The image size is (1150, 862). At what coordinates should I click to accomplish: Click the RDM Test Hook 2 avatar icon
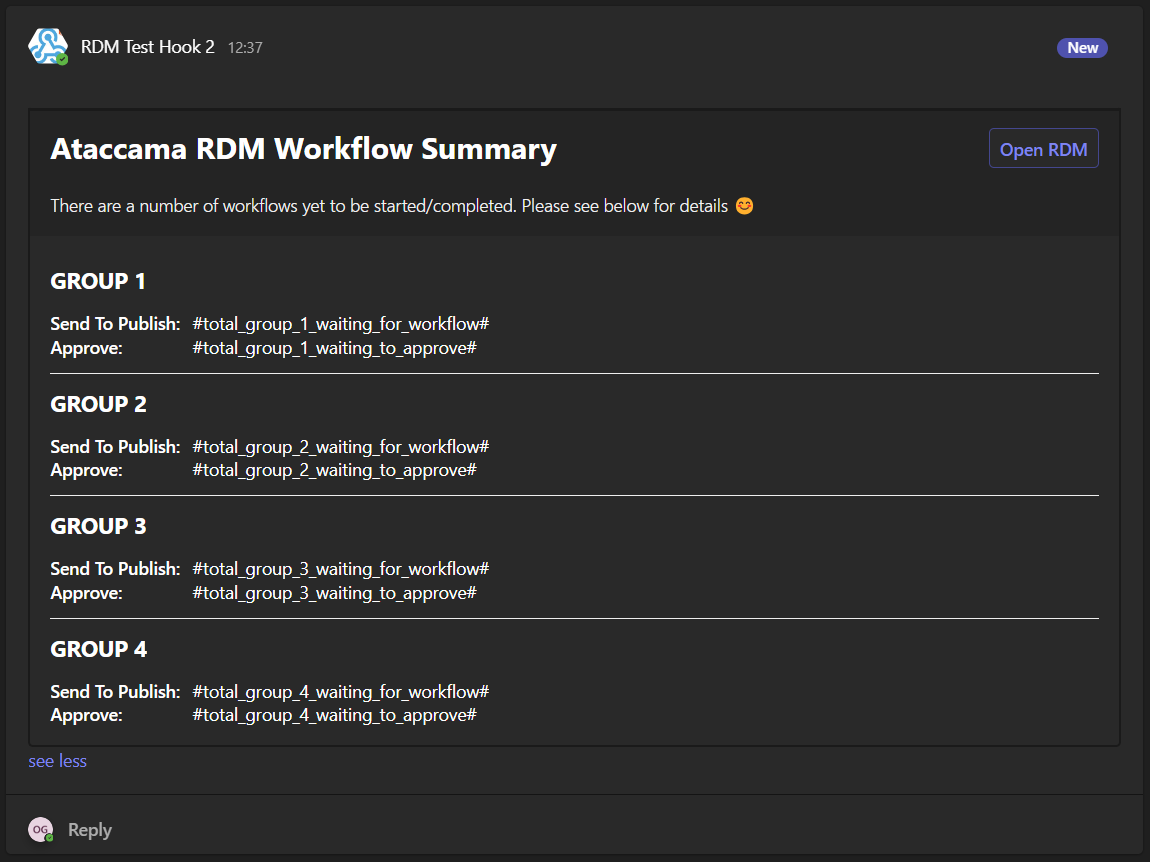(48, 46)
